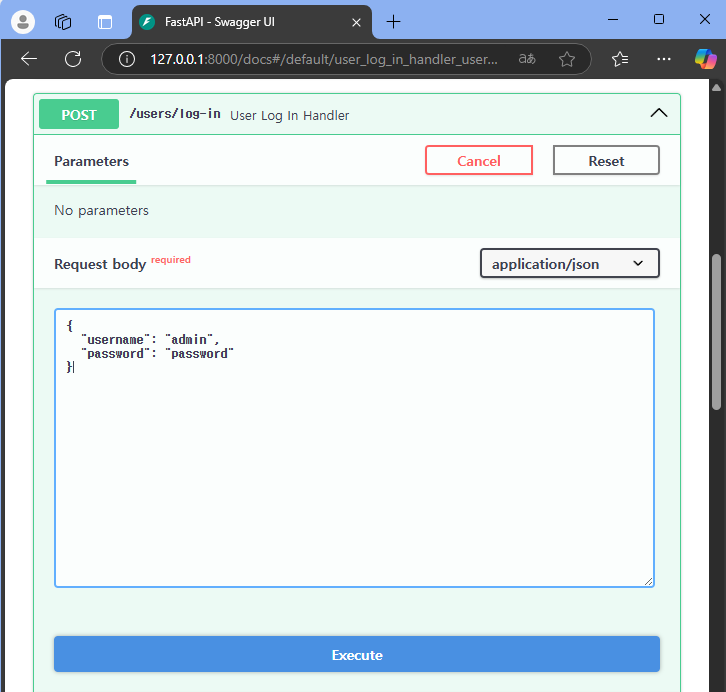Viewport: 726px width, 692px height.
Task: Go back to the previous page
Action: click(29, 59)
